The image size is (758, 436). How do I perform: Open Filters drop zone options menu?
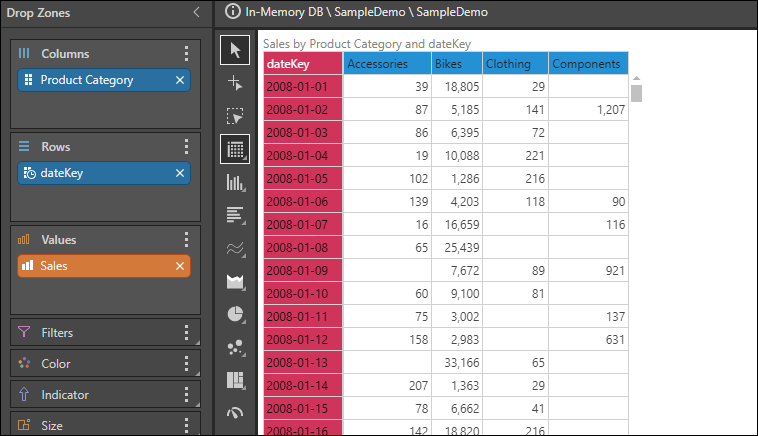[186, 333]
